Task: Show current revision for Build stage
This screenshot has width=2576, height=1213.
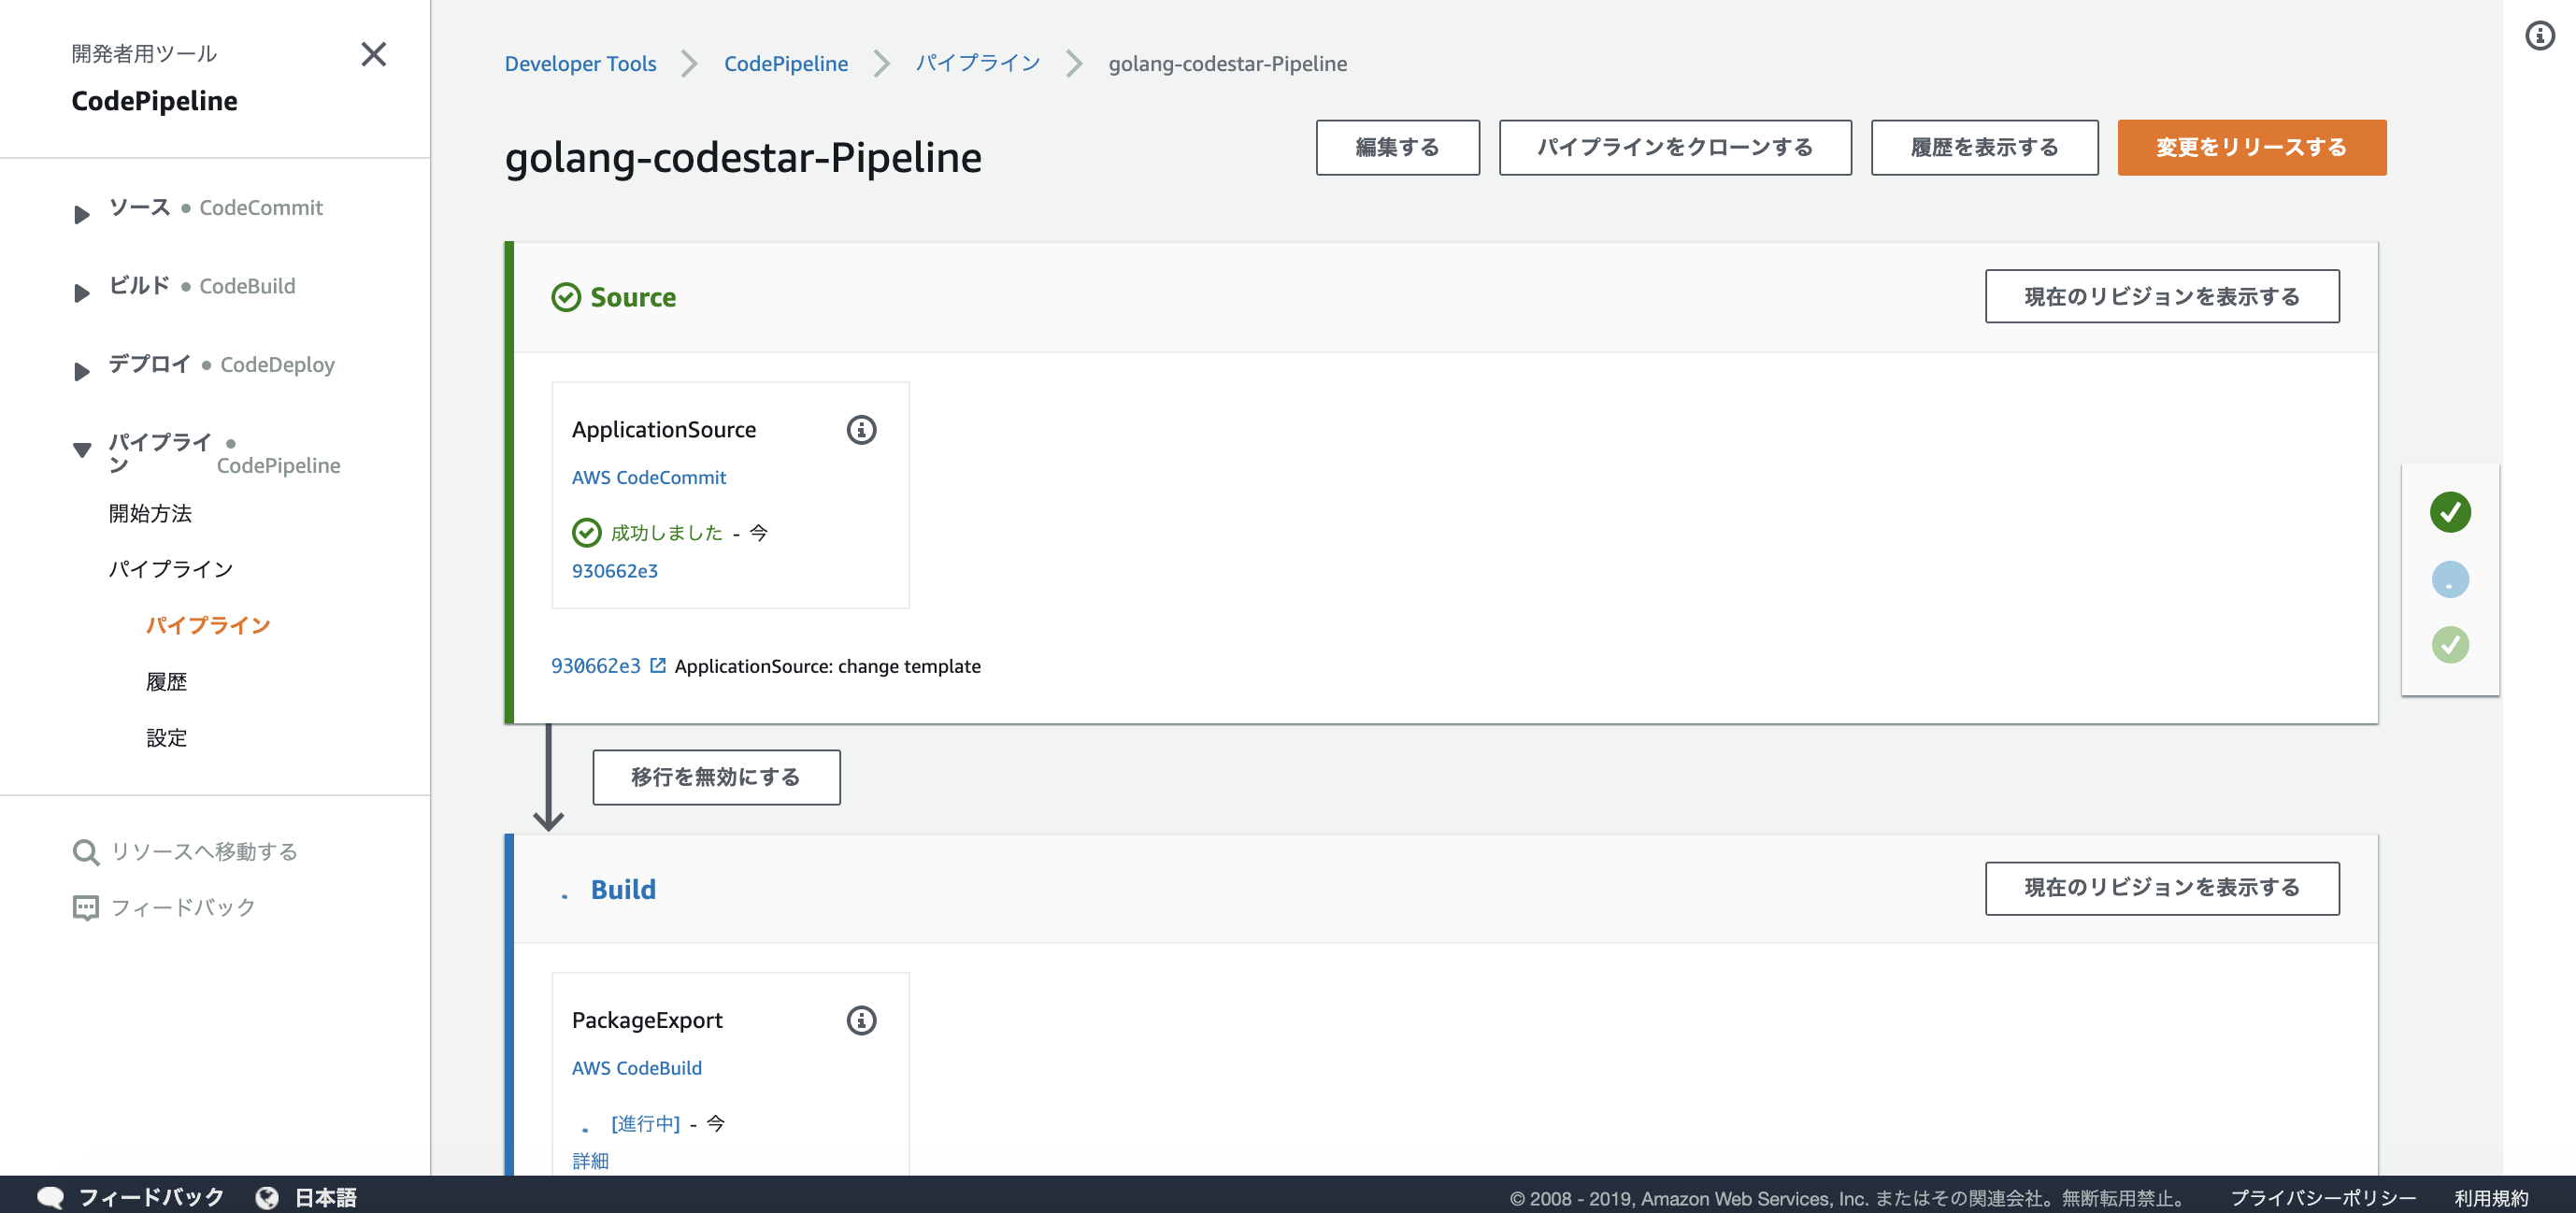Action: click(2161, 887)
